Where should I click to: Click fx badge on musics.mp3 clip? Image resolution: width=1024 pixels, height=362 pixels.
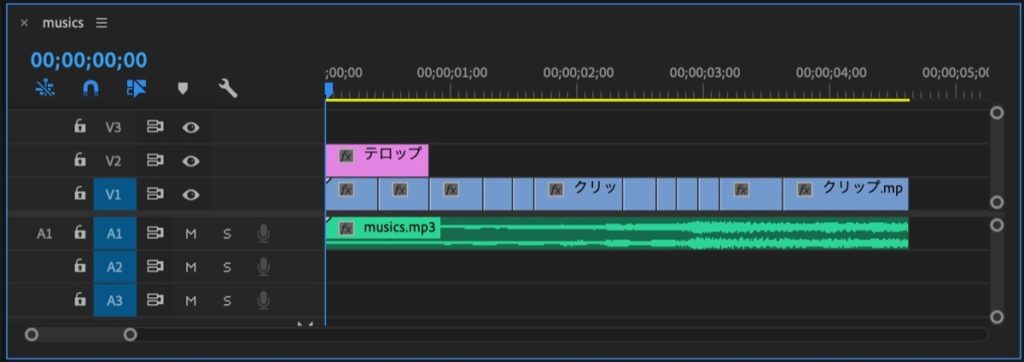click(346, 229)
